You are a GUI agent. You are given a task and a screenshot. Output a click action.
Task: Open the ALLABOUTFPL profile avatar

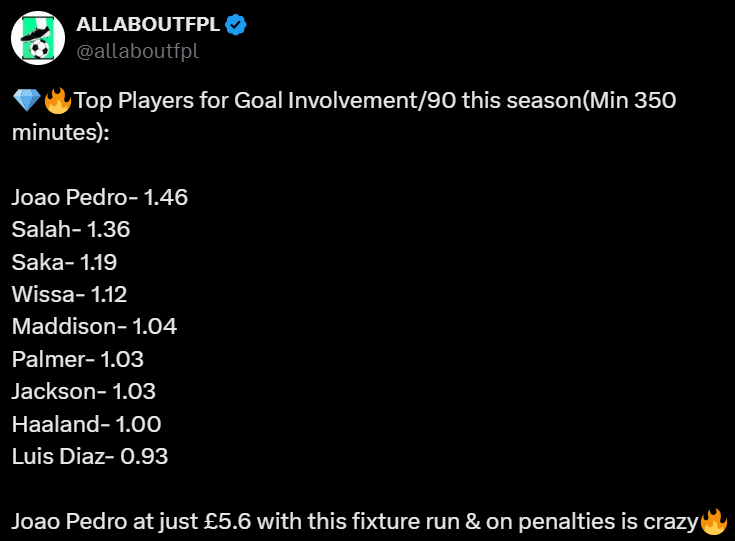pyautogui.click(x=38, y=38)
